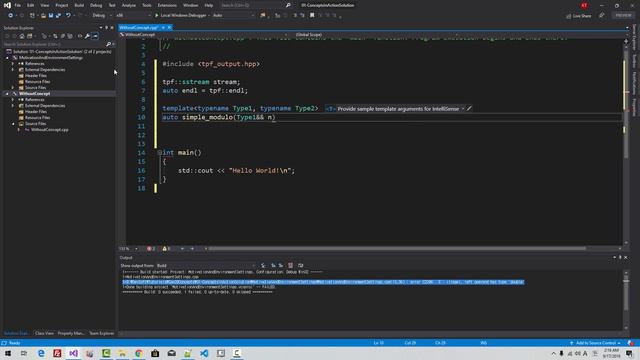Click the yellow warning count indicator
This screenshot has height=360, width=640.
tap(166, 249)
